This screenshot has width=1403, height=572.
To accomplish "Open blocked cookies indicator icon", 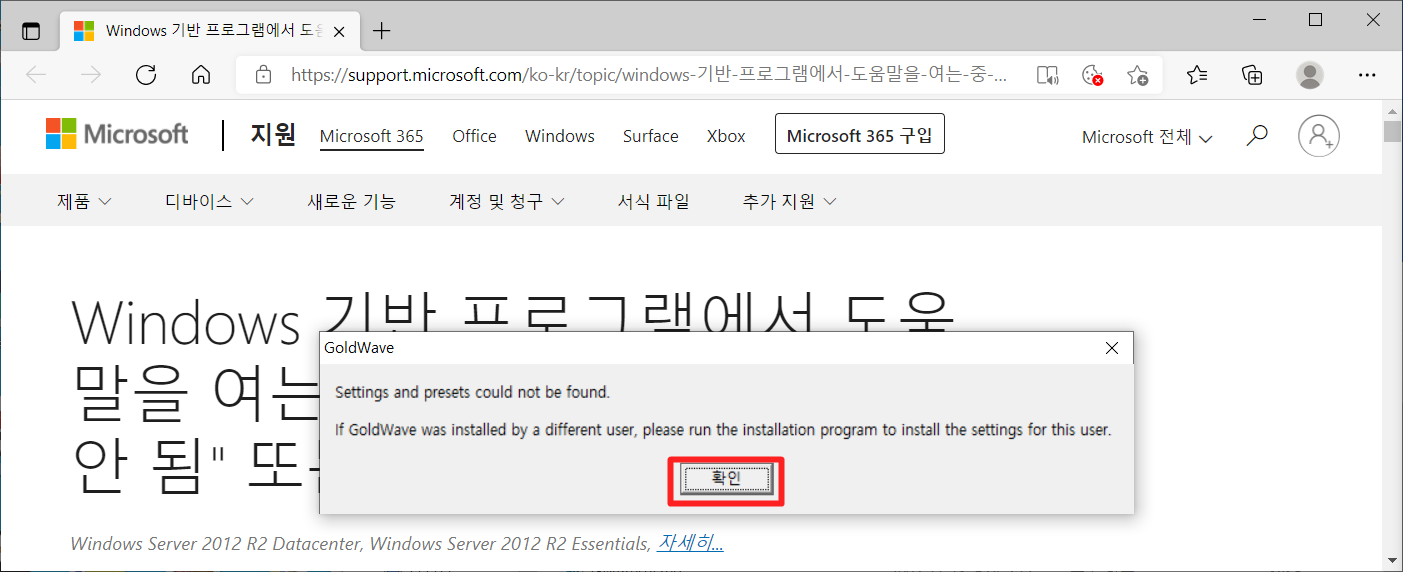I will (x=1092, y=75).
